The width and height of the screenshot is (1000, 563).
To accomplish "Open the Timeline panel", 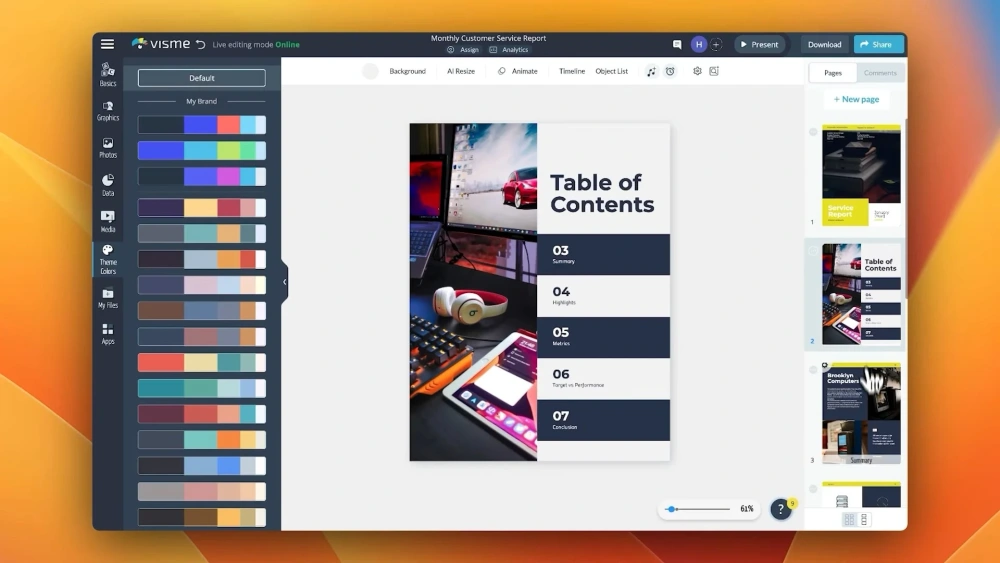I will point(571,71).
